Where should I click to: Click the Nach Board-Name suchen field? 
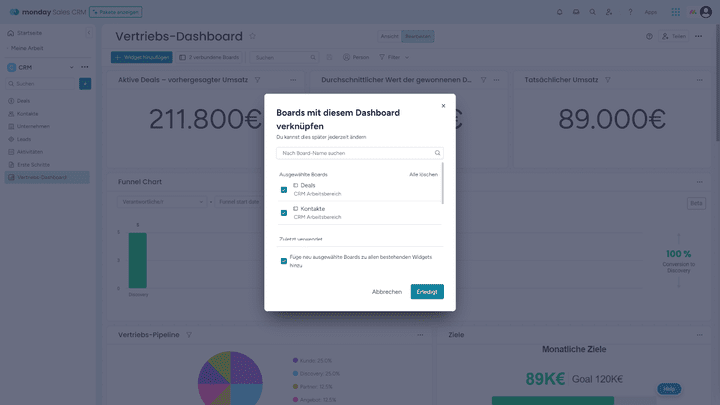coord(360,153)
